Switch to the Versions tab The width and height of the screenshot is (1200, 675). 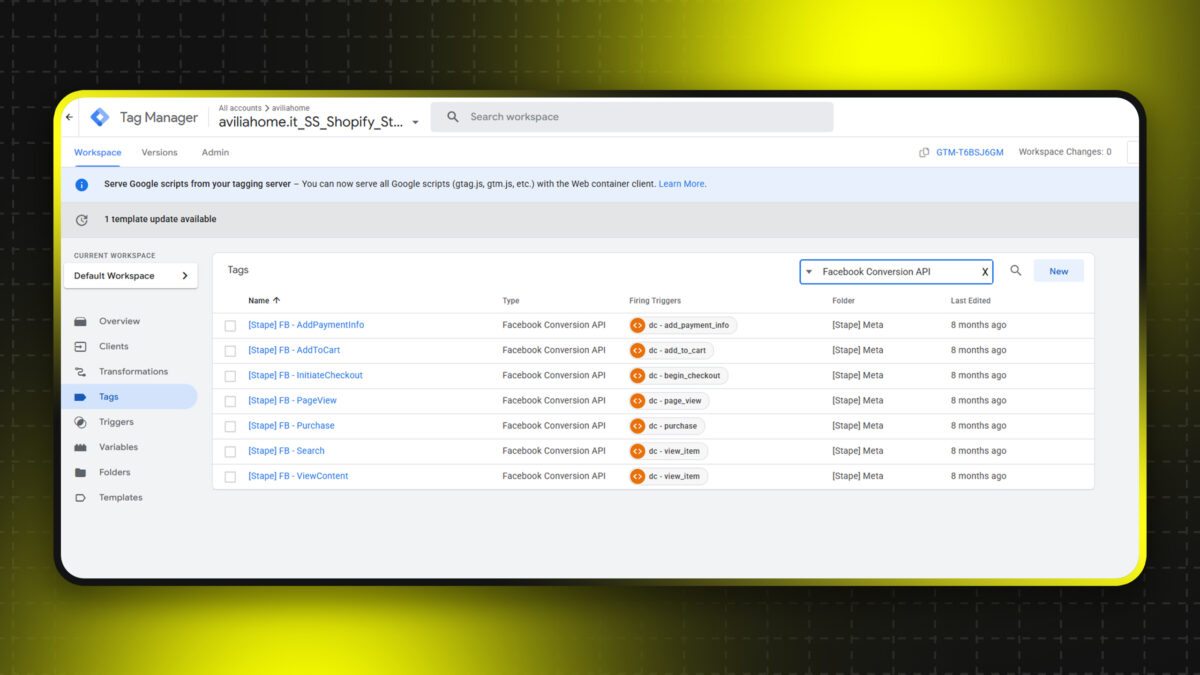159,152
